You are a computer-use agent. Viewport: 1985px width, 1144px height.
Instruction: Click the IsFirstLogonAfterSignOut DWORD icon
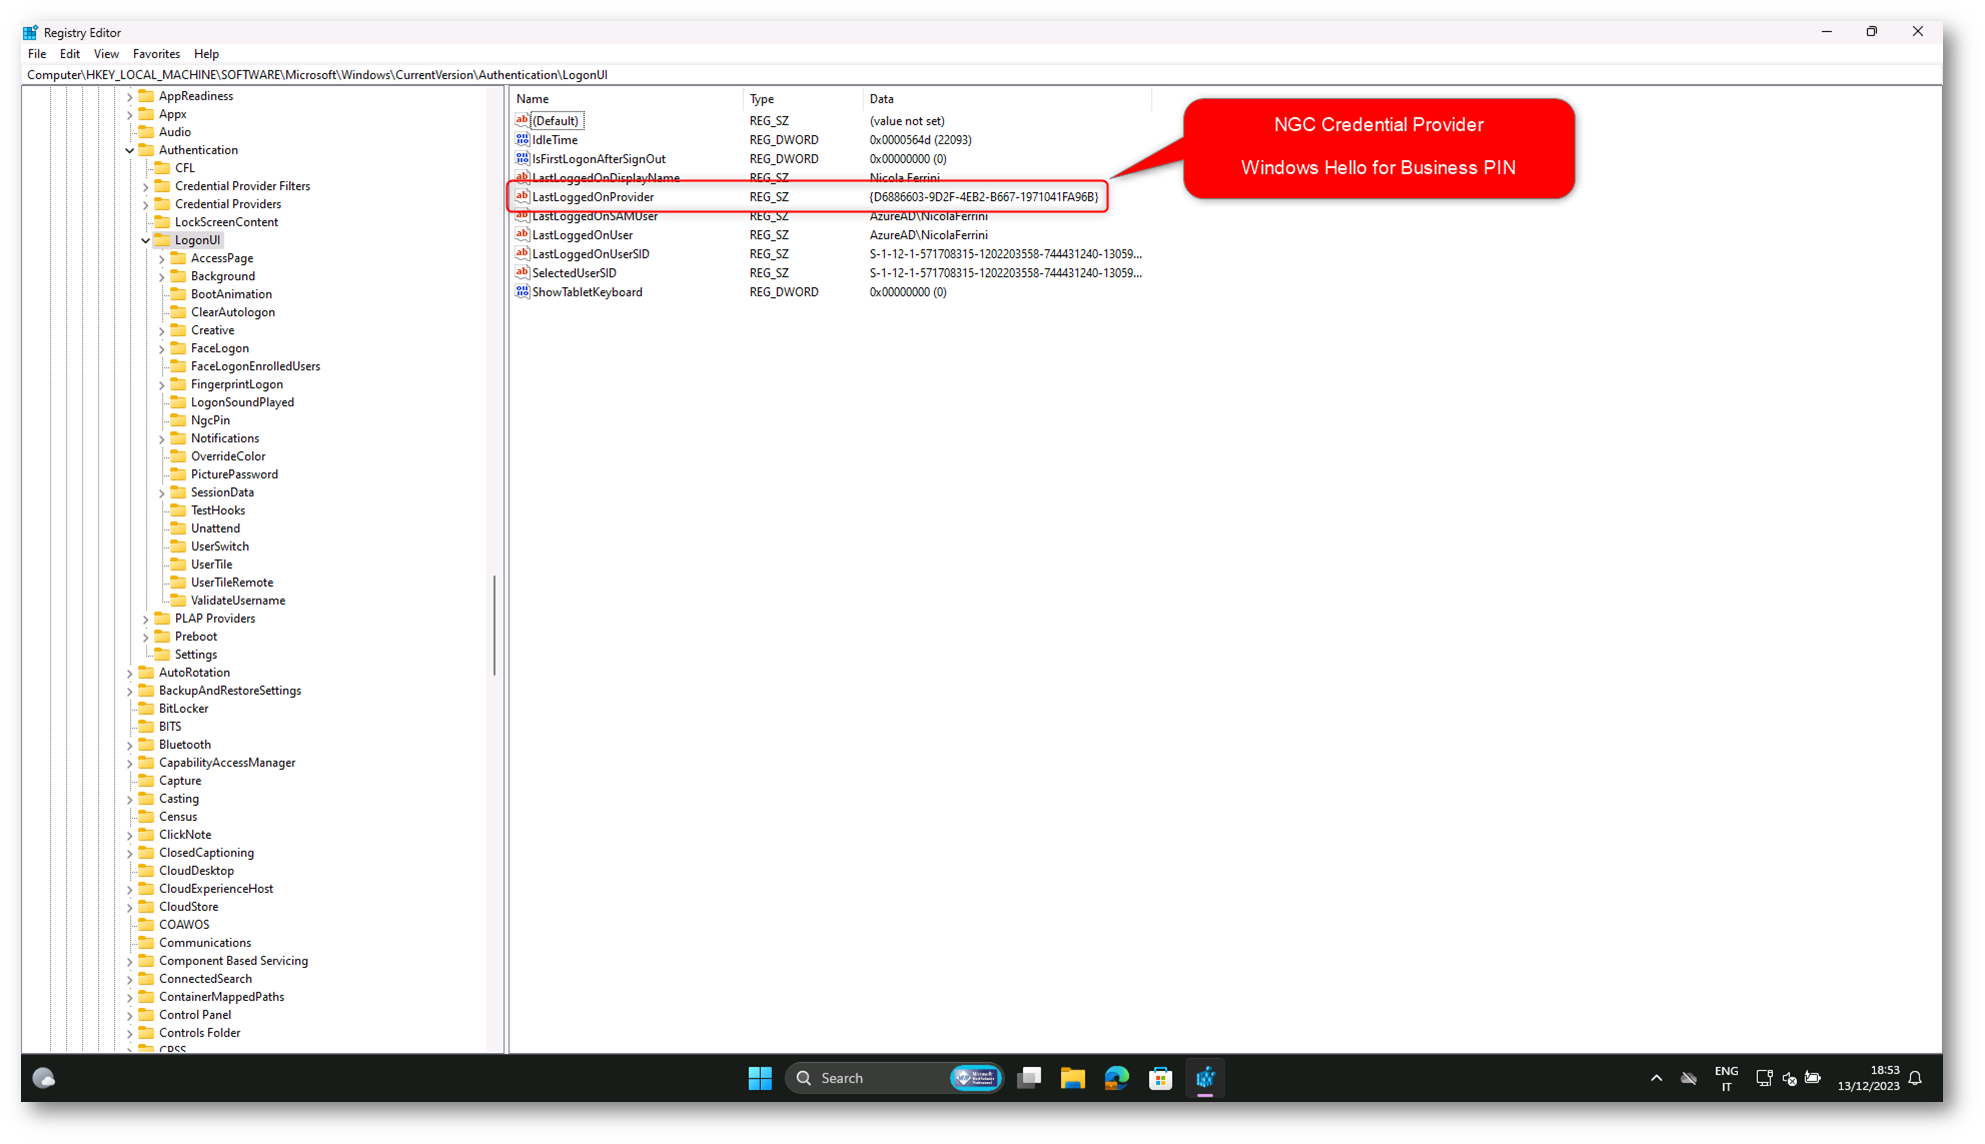[522, 159]
